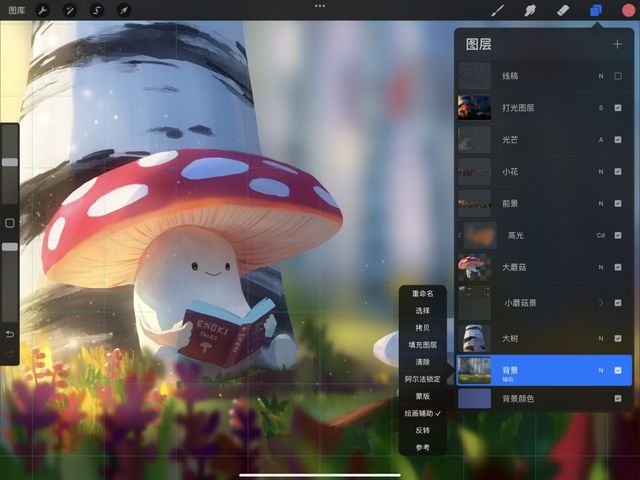
Task: Choose 重命名 in layer menu
Action: pyautogui.click(x=422, y=293)
